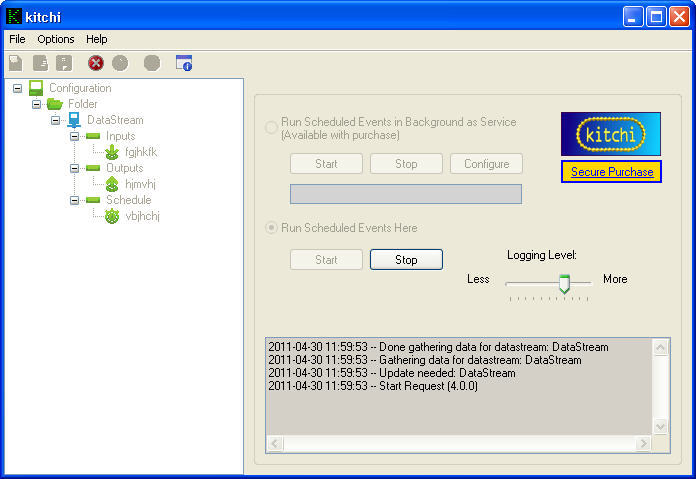696x479 pixels.
Task: Open the Help menu
Action: point(96,39)
